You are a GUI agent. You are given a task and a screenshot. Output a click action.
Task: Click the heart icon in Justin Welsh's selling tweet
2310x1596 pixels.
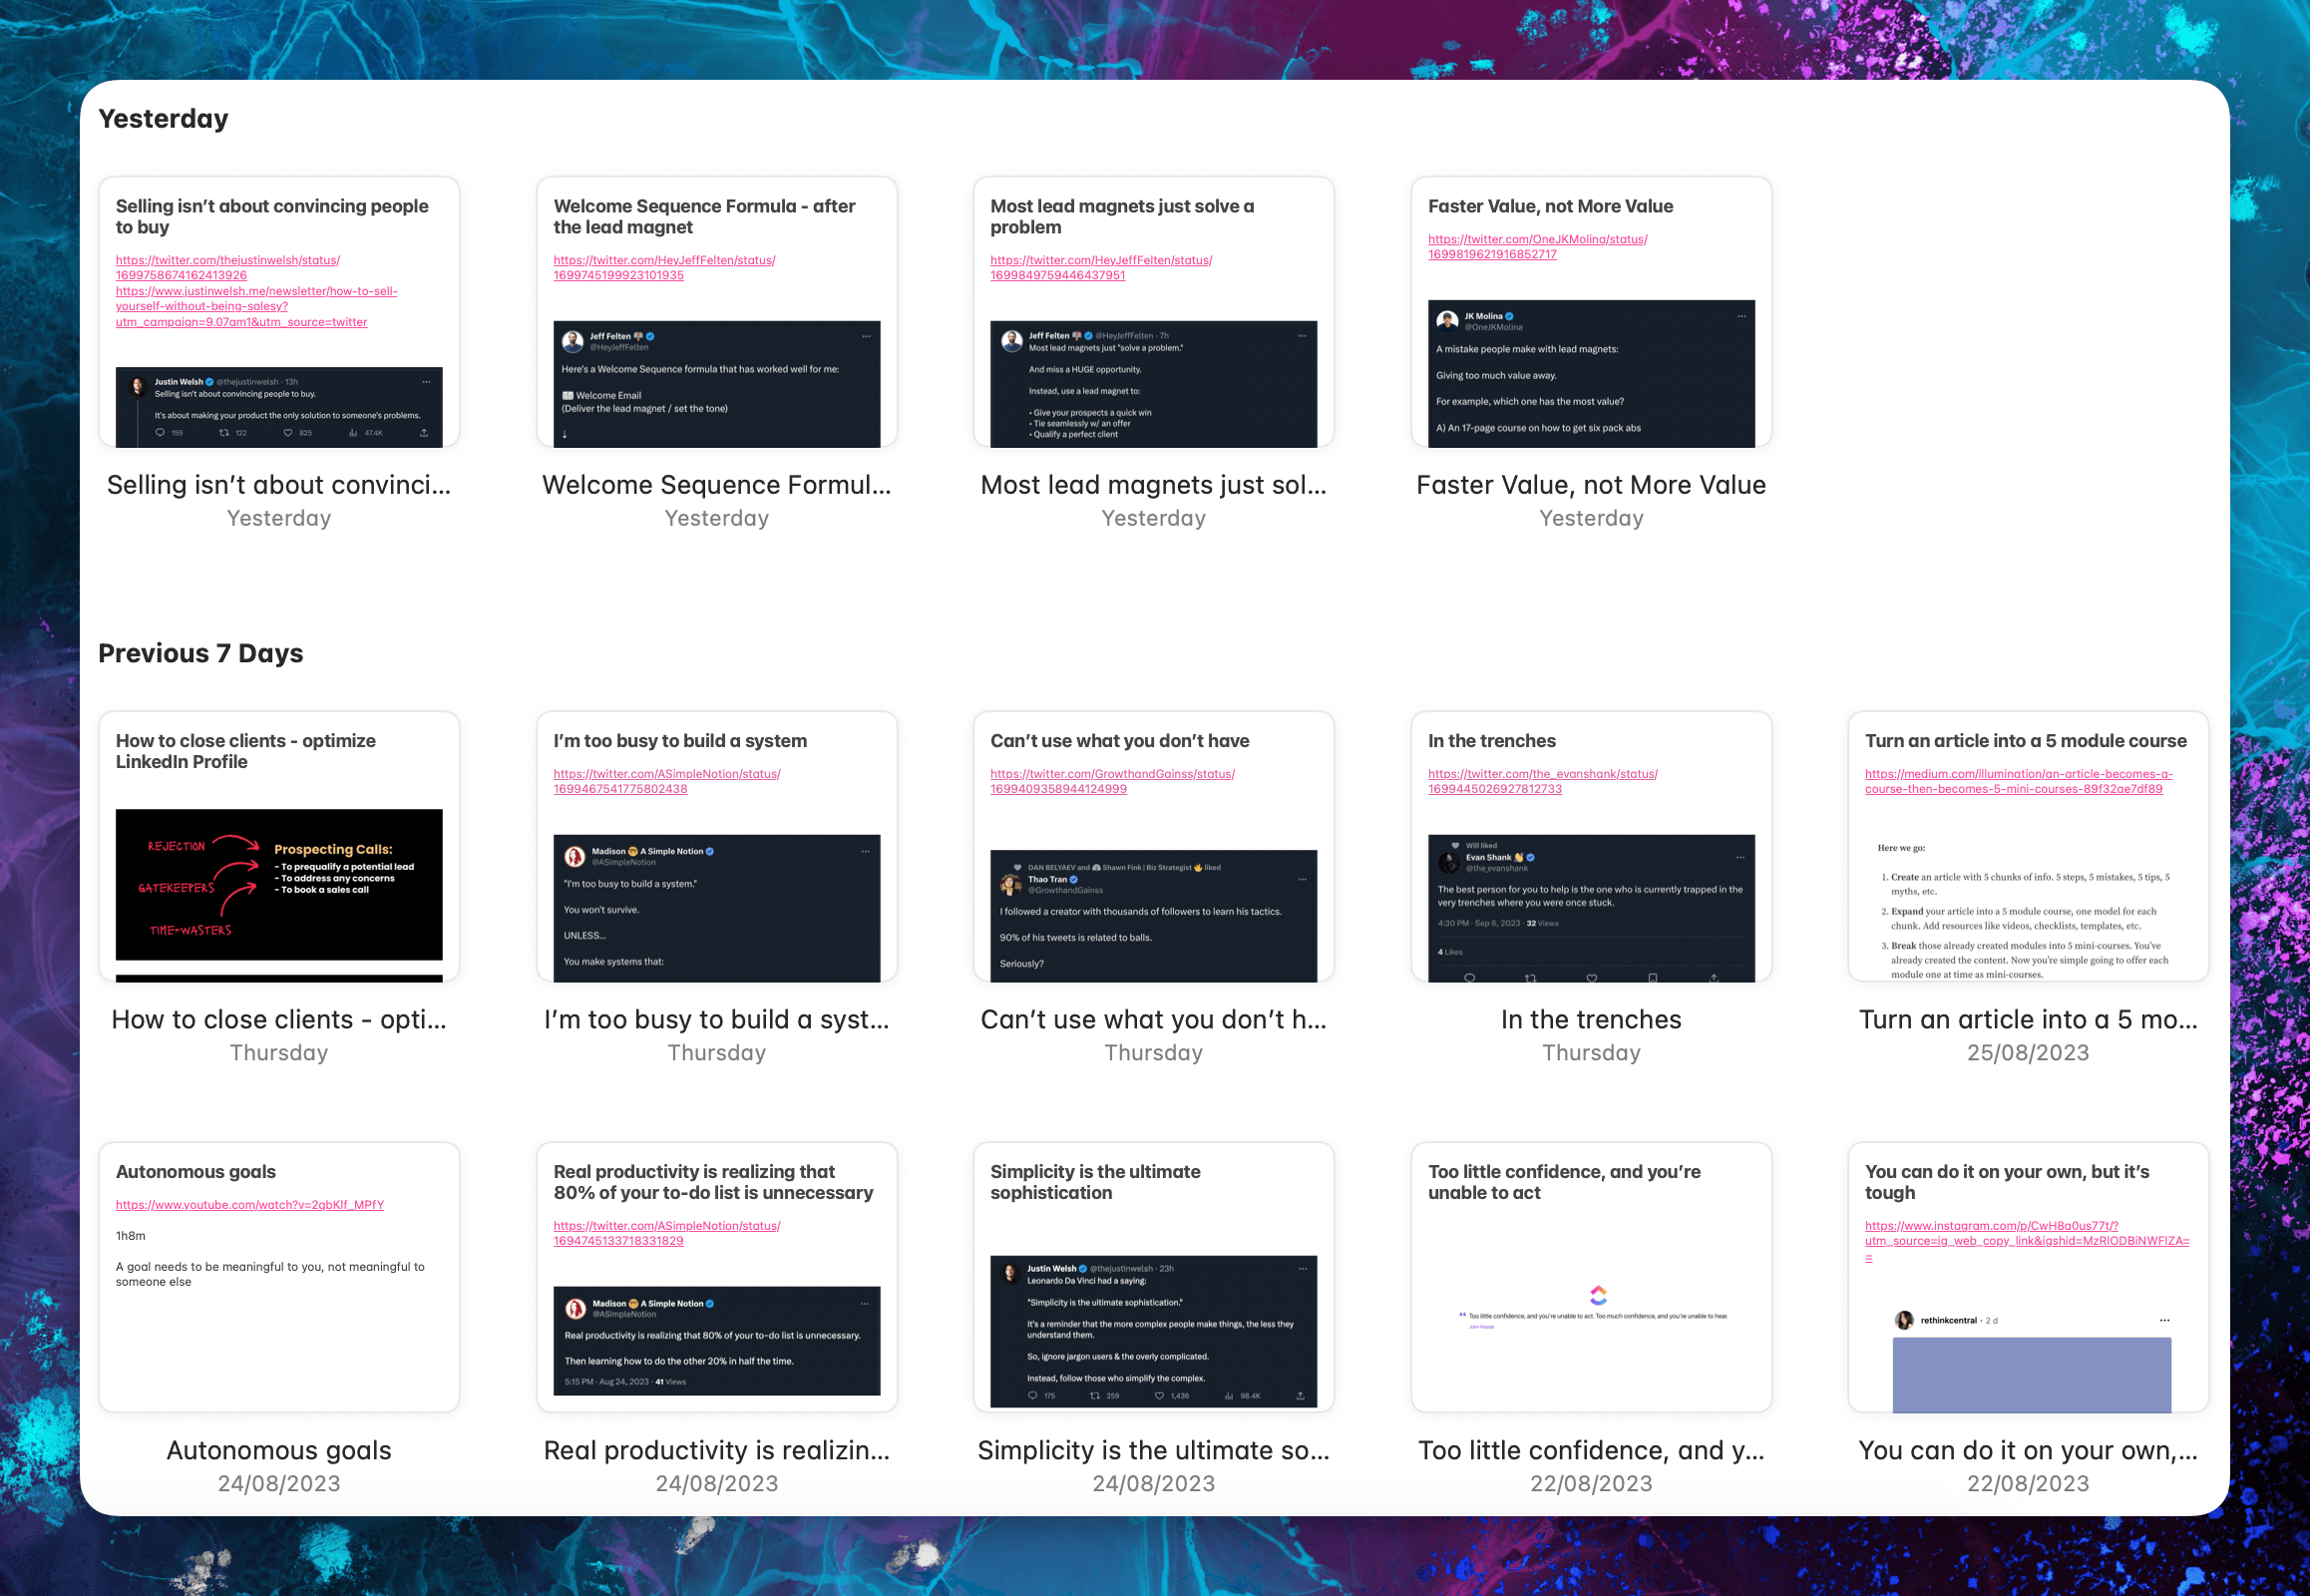pyautogui.click(x=288, y=433)
